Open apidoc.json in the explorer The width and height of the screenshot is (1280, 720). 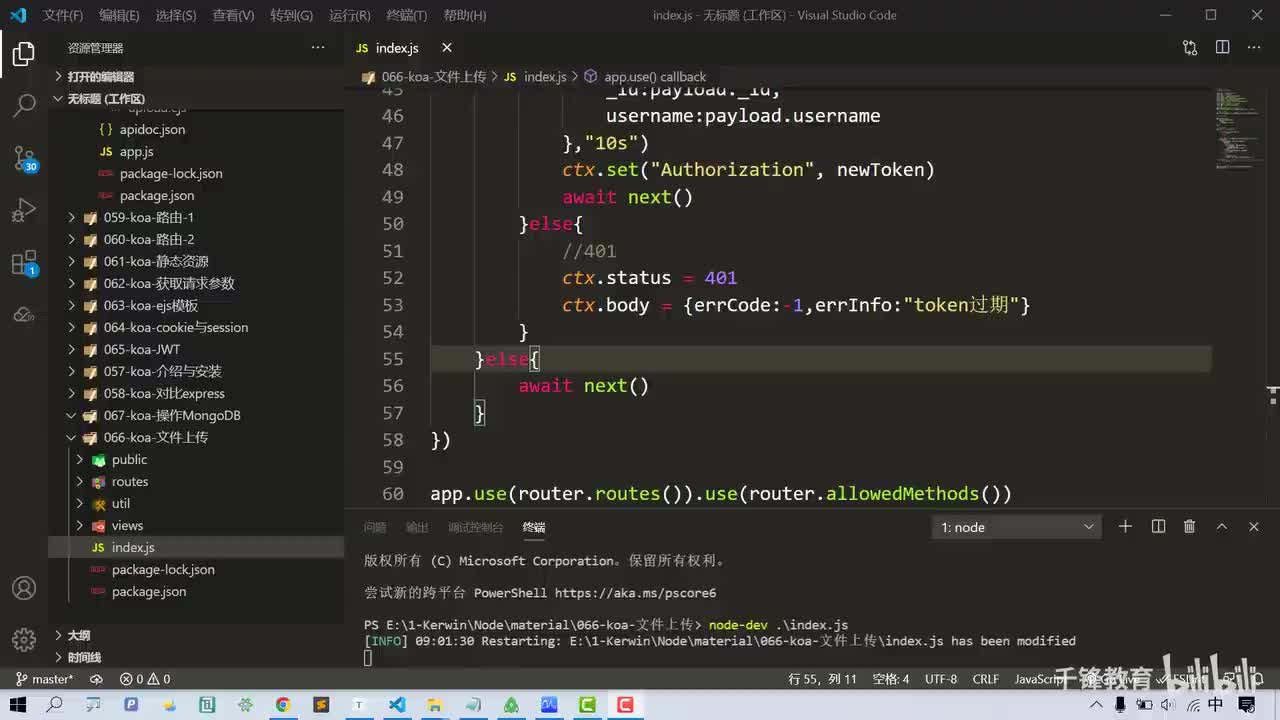click(x=152, y=129)
